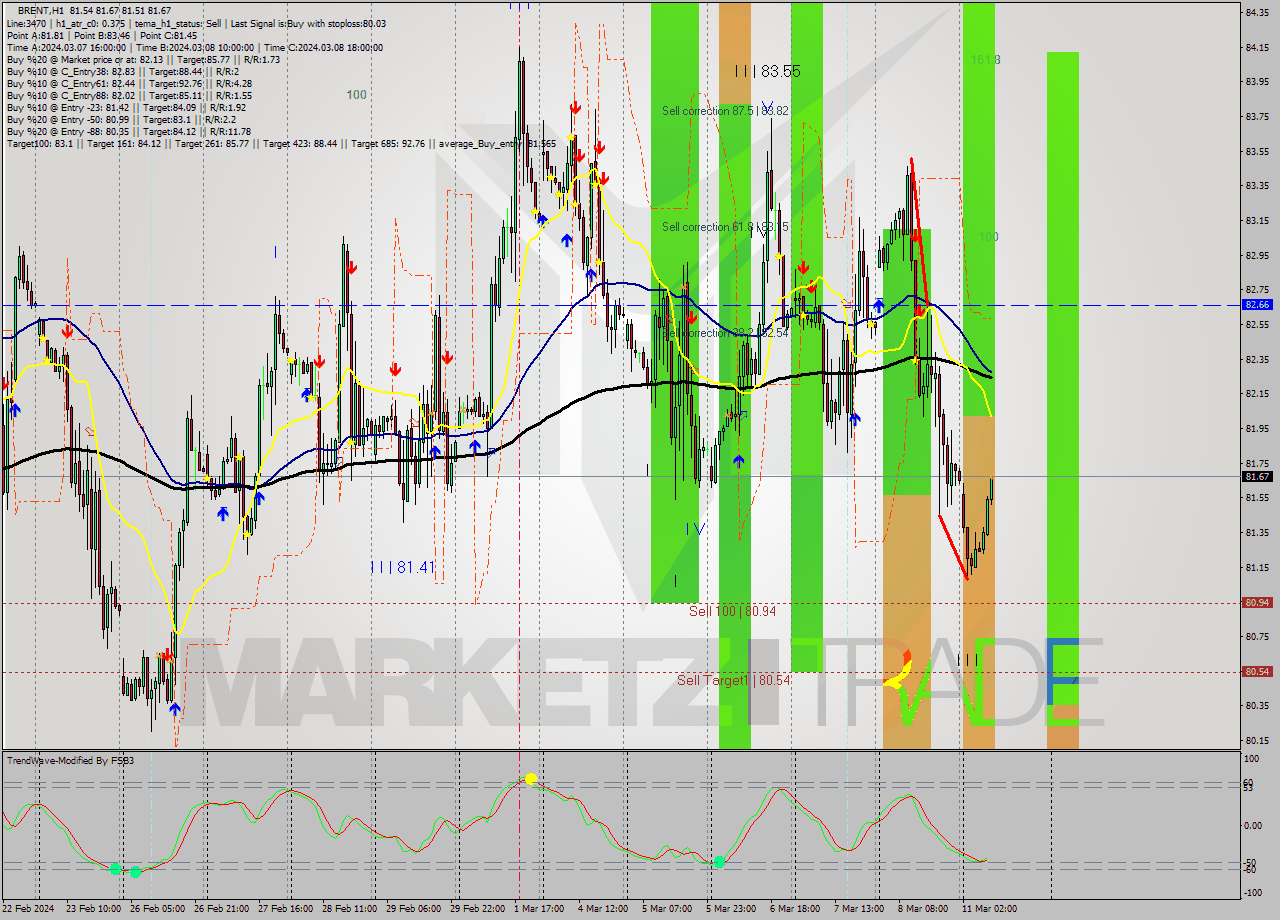This screenshot has height=920, width=1280.
Task: Select the 'Sell 100 | 80.94' level label
Action: point(732,610)
